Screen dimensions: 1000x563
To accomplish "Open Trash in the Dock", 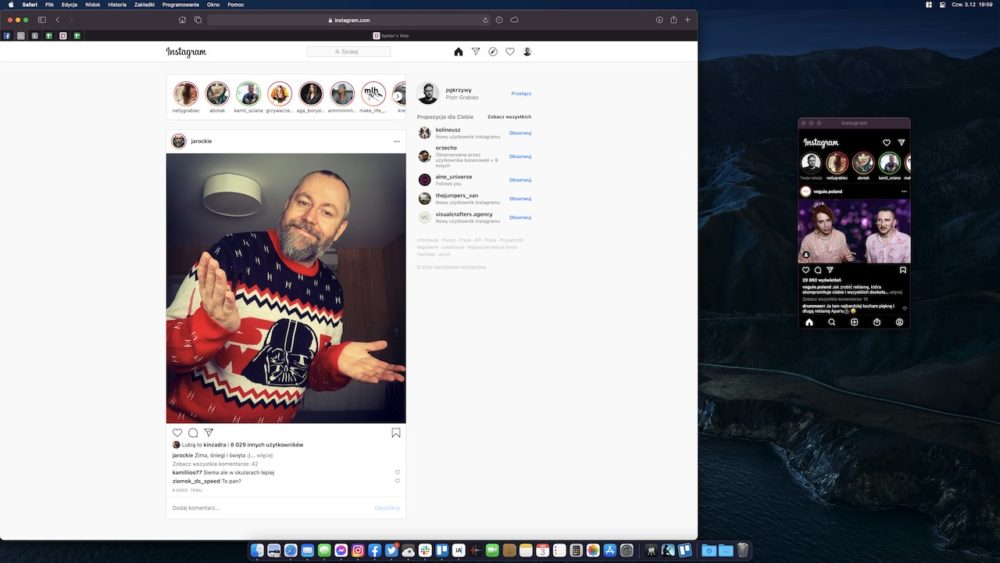I will point(742,550).
